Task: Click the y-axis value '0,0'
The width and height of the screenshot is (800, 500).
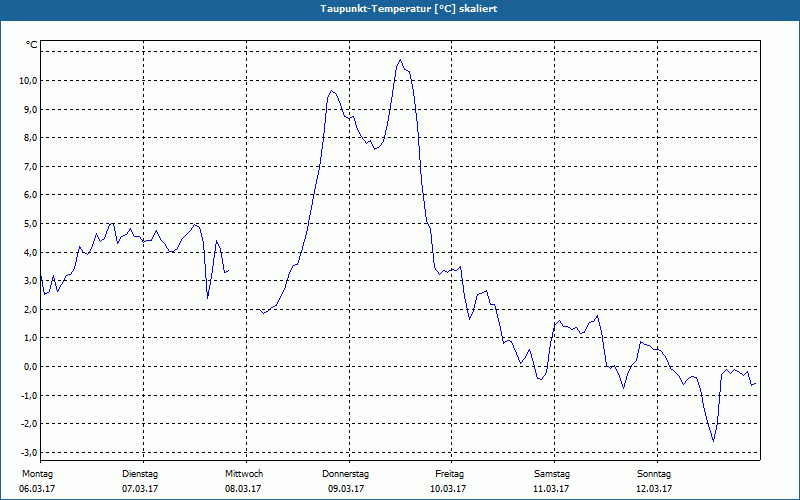Action: pos(30,367)
